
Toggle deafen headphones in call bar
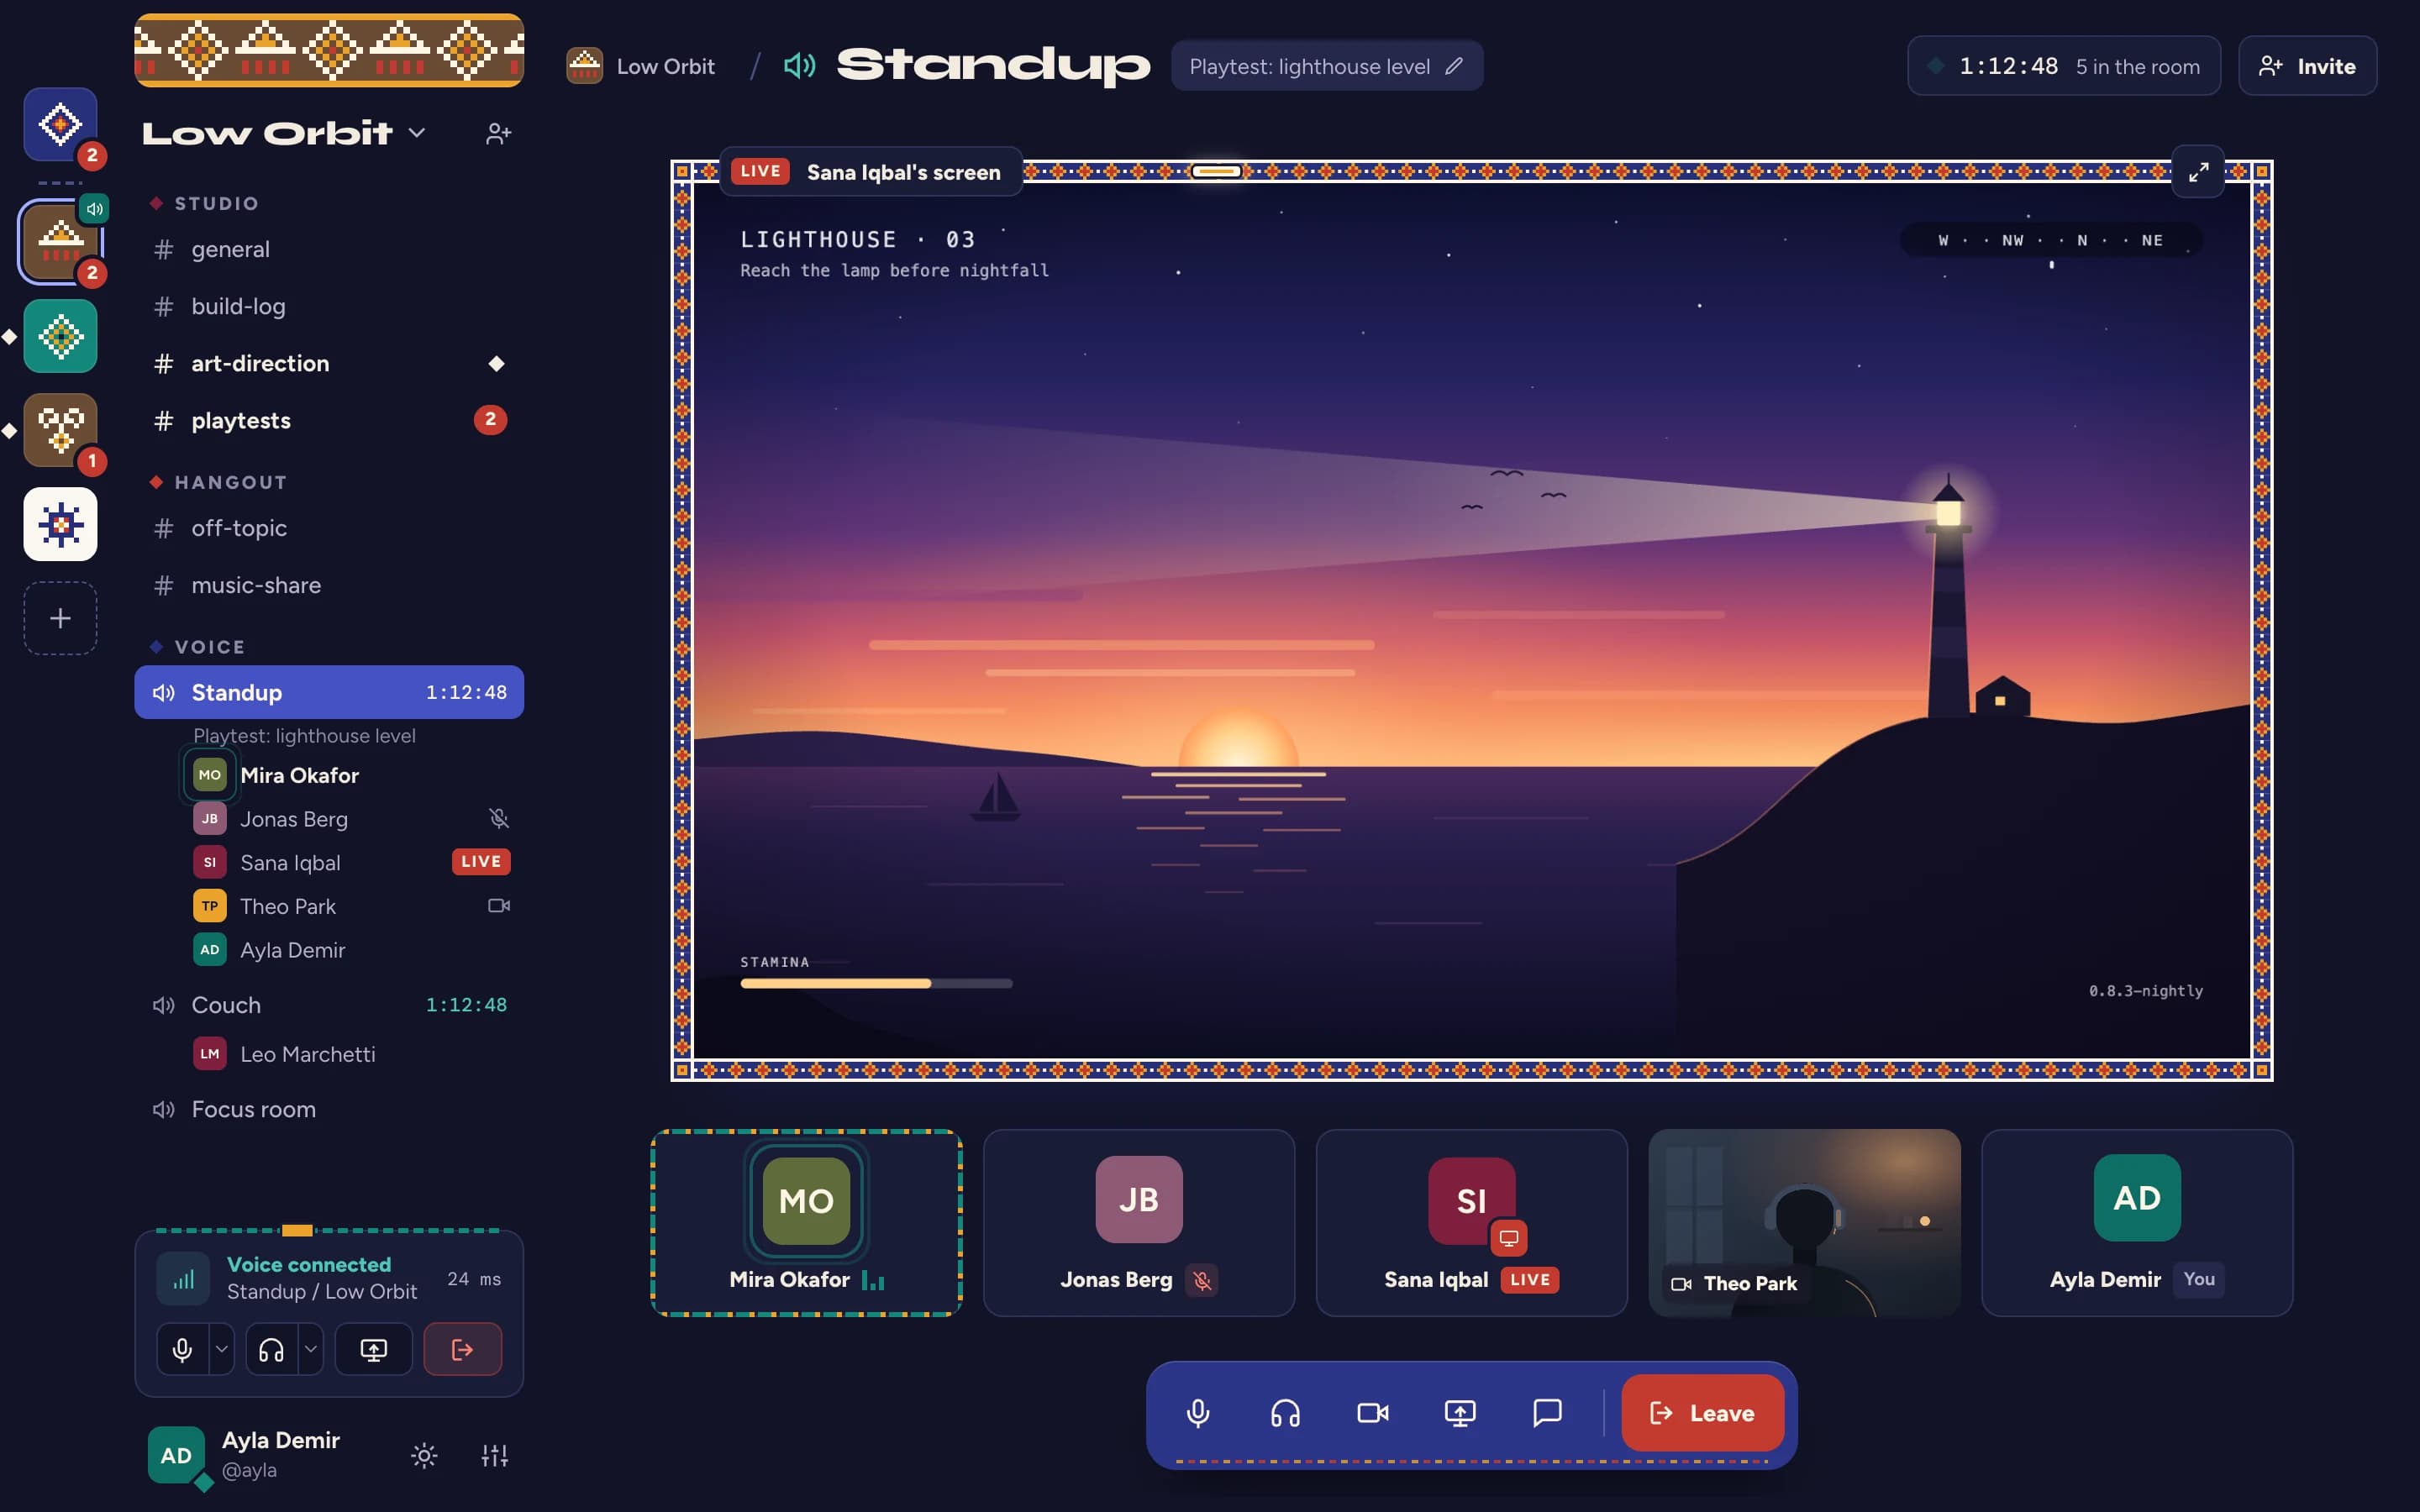pos(1285,1413)
